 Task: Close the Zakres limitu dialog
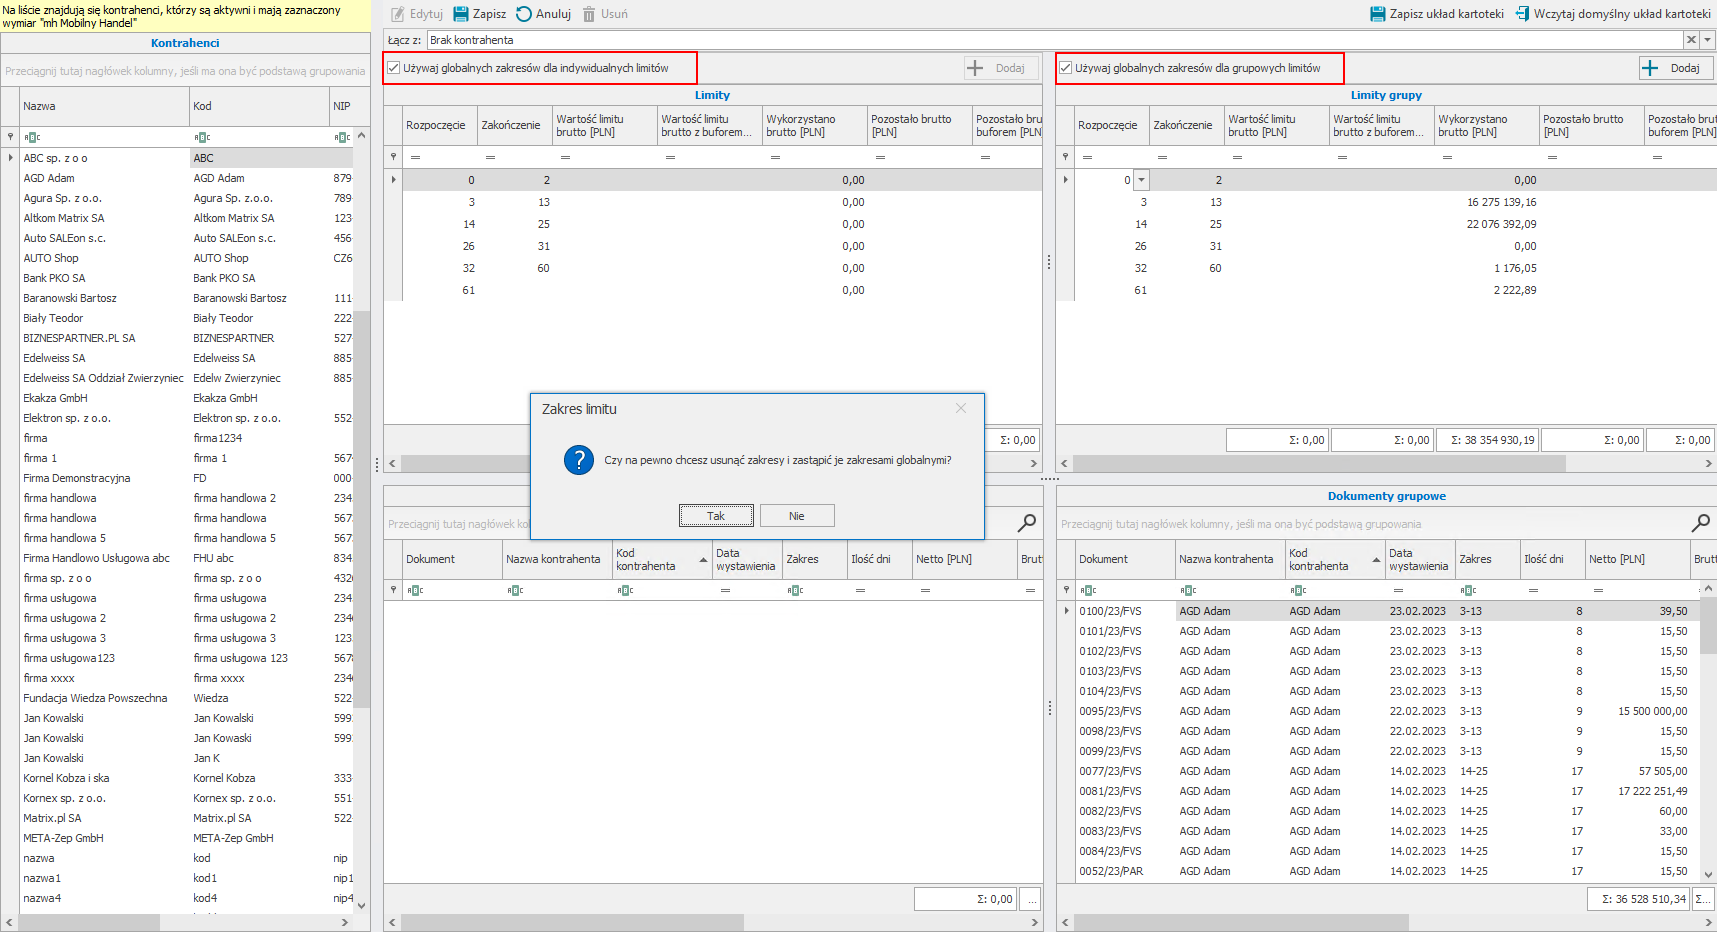(961, 408)
